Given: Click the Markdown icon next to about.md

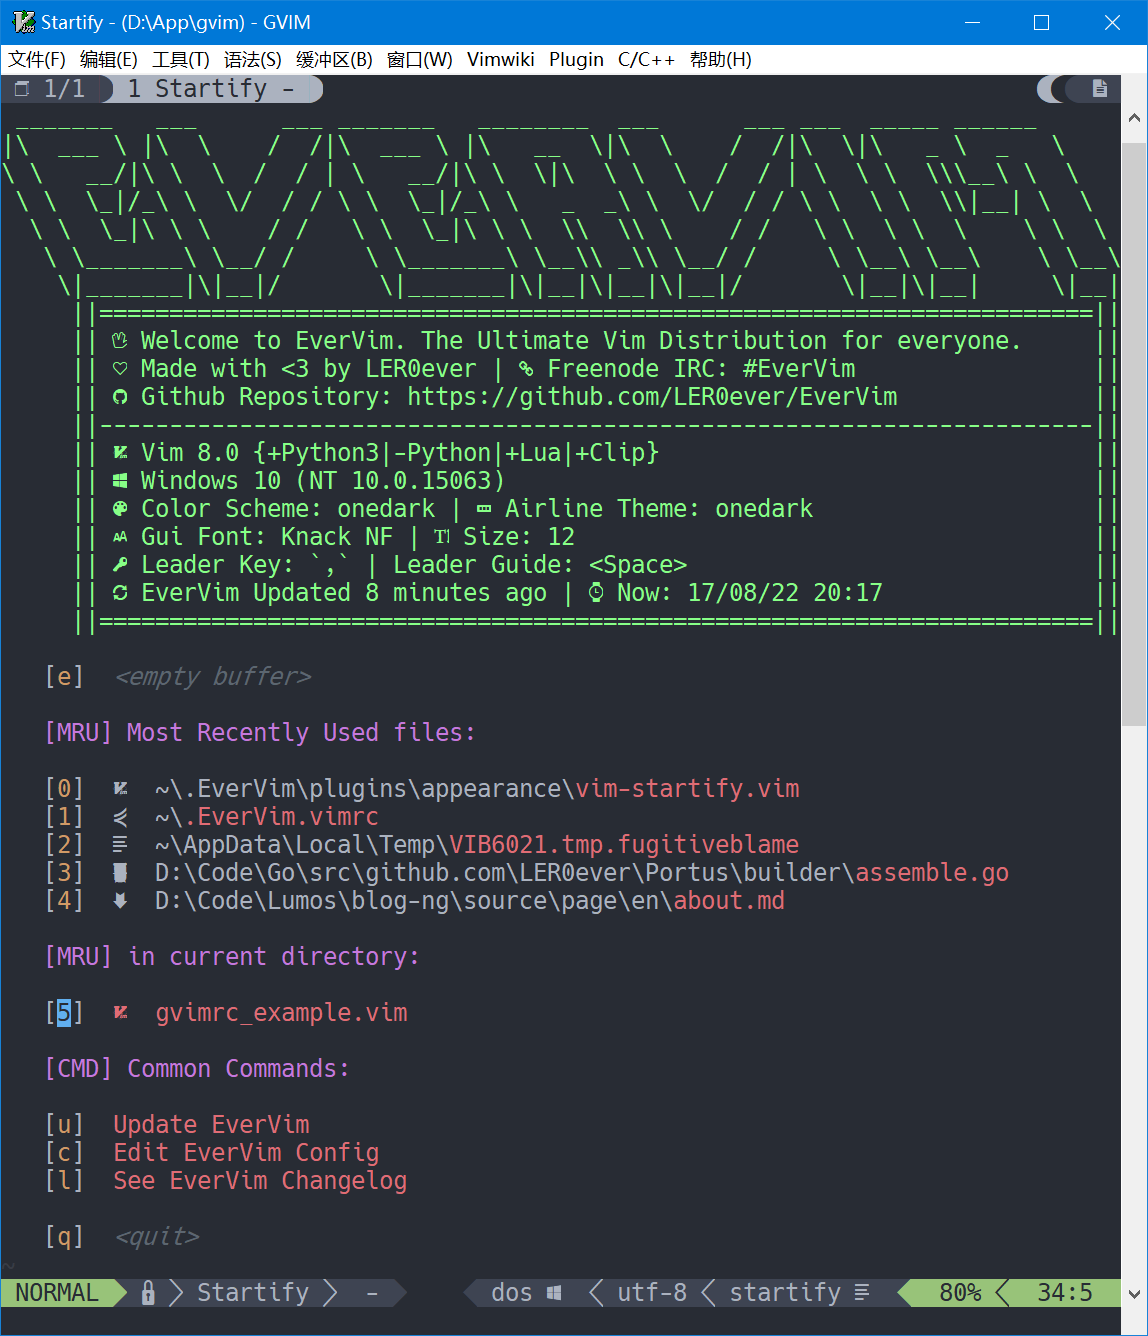Looking at the screenshot, I should pos(120,900).
